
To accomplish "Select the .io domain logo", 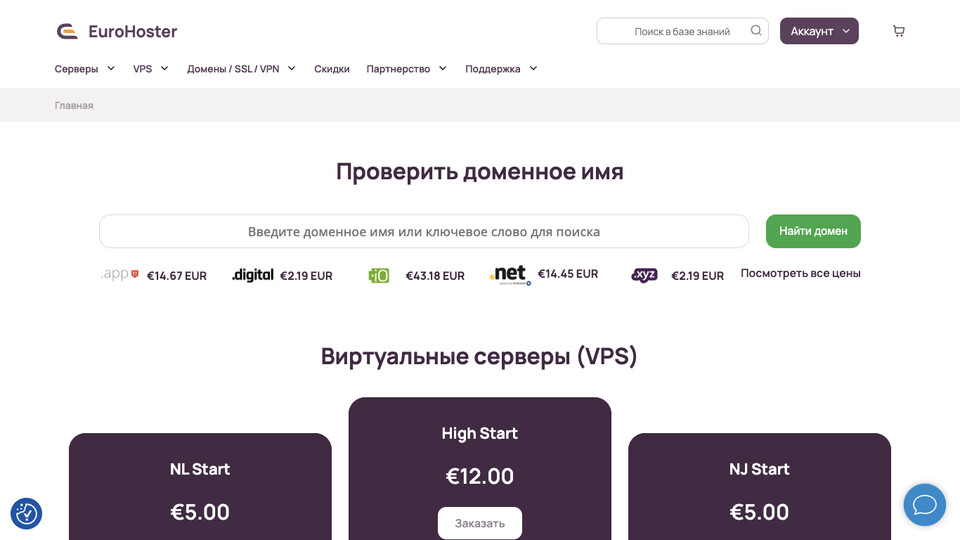I will click(378, 276).
